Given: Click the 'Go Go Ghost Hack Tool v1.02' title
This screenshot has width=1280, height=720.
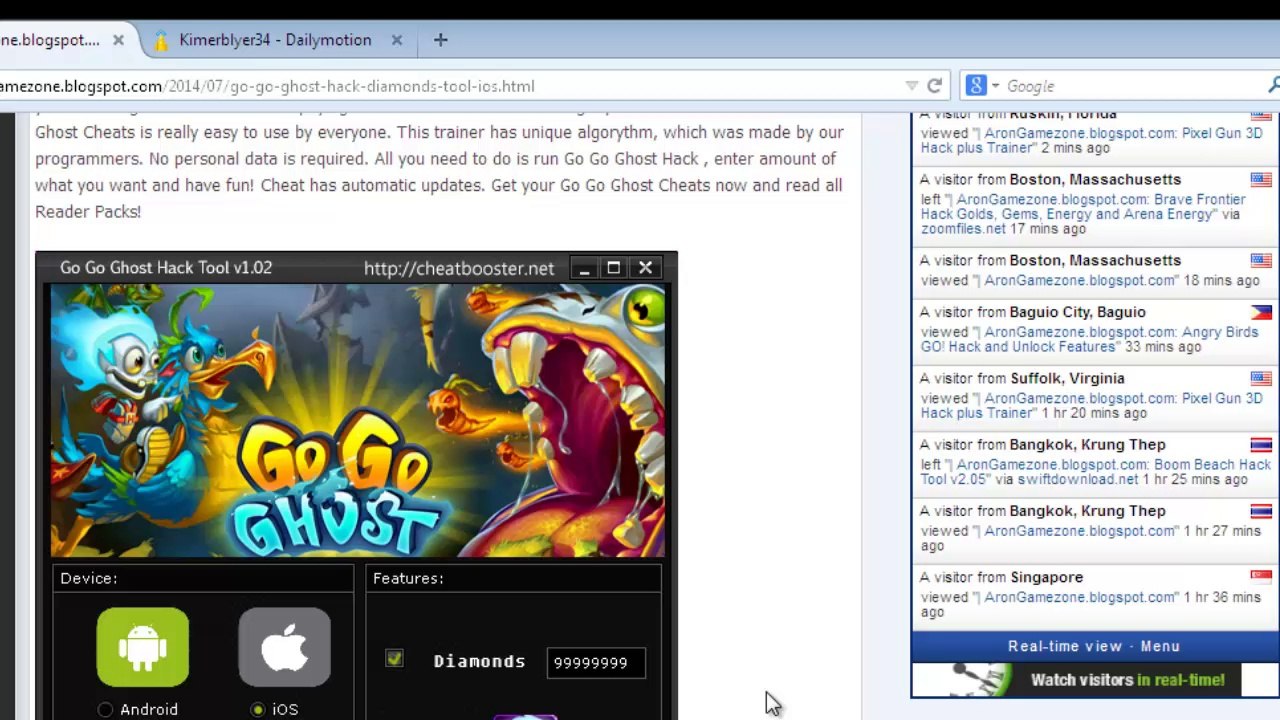Looking at the screenshot, I should click(x=166, y=268).
